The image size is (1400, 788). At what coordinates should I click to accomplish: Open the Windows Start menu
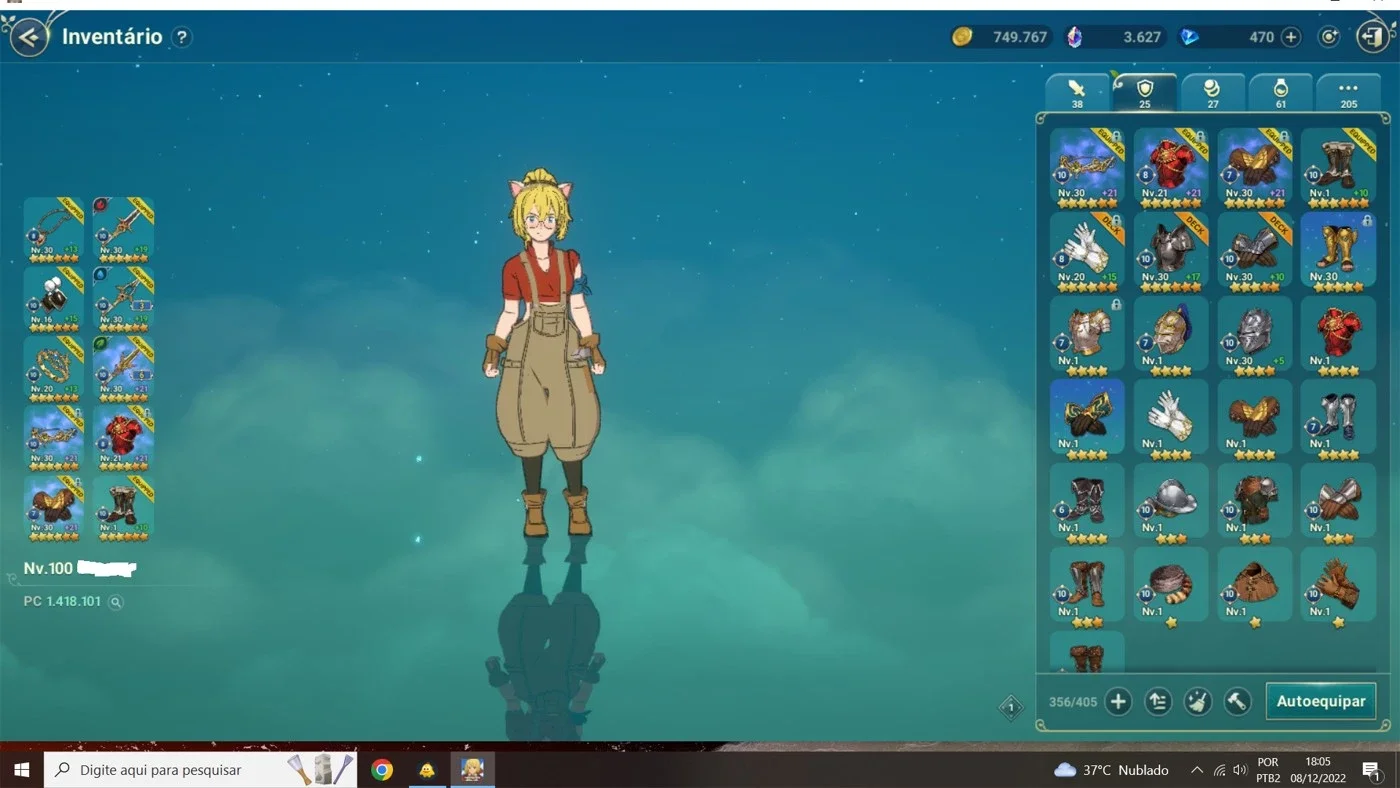pyautogui.click(x=21, y=770)
